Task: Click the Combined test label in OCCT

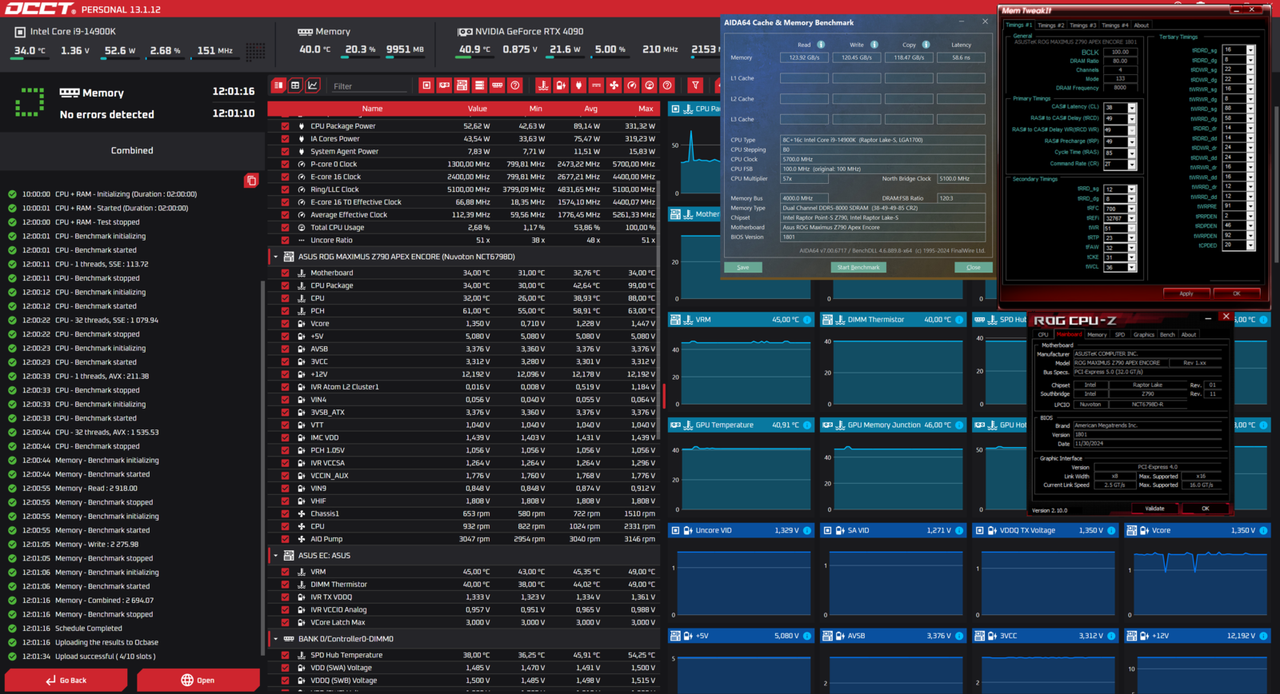Action: [132, 150]
